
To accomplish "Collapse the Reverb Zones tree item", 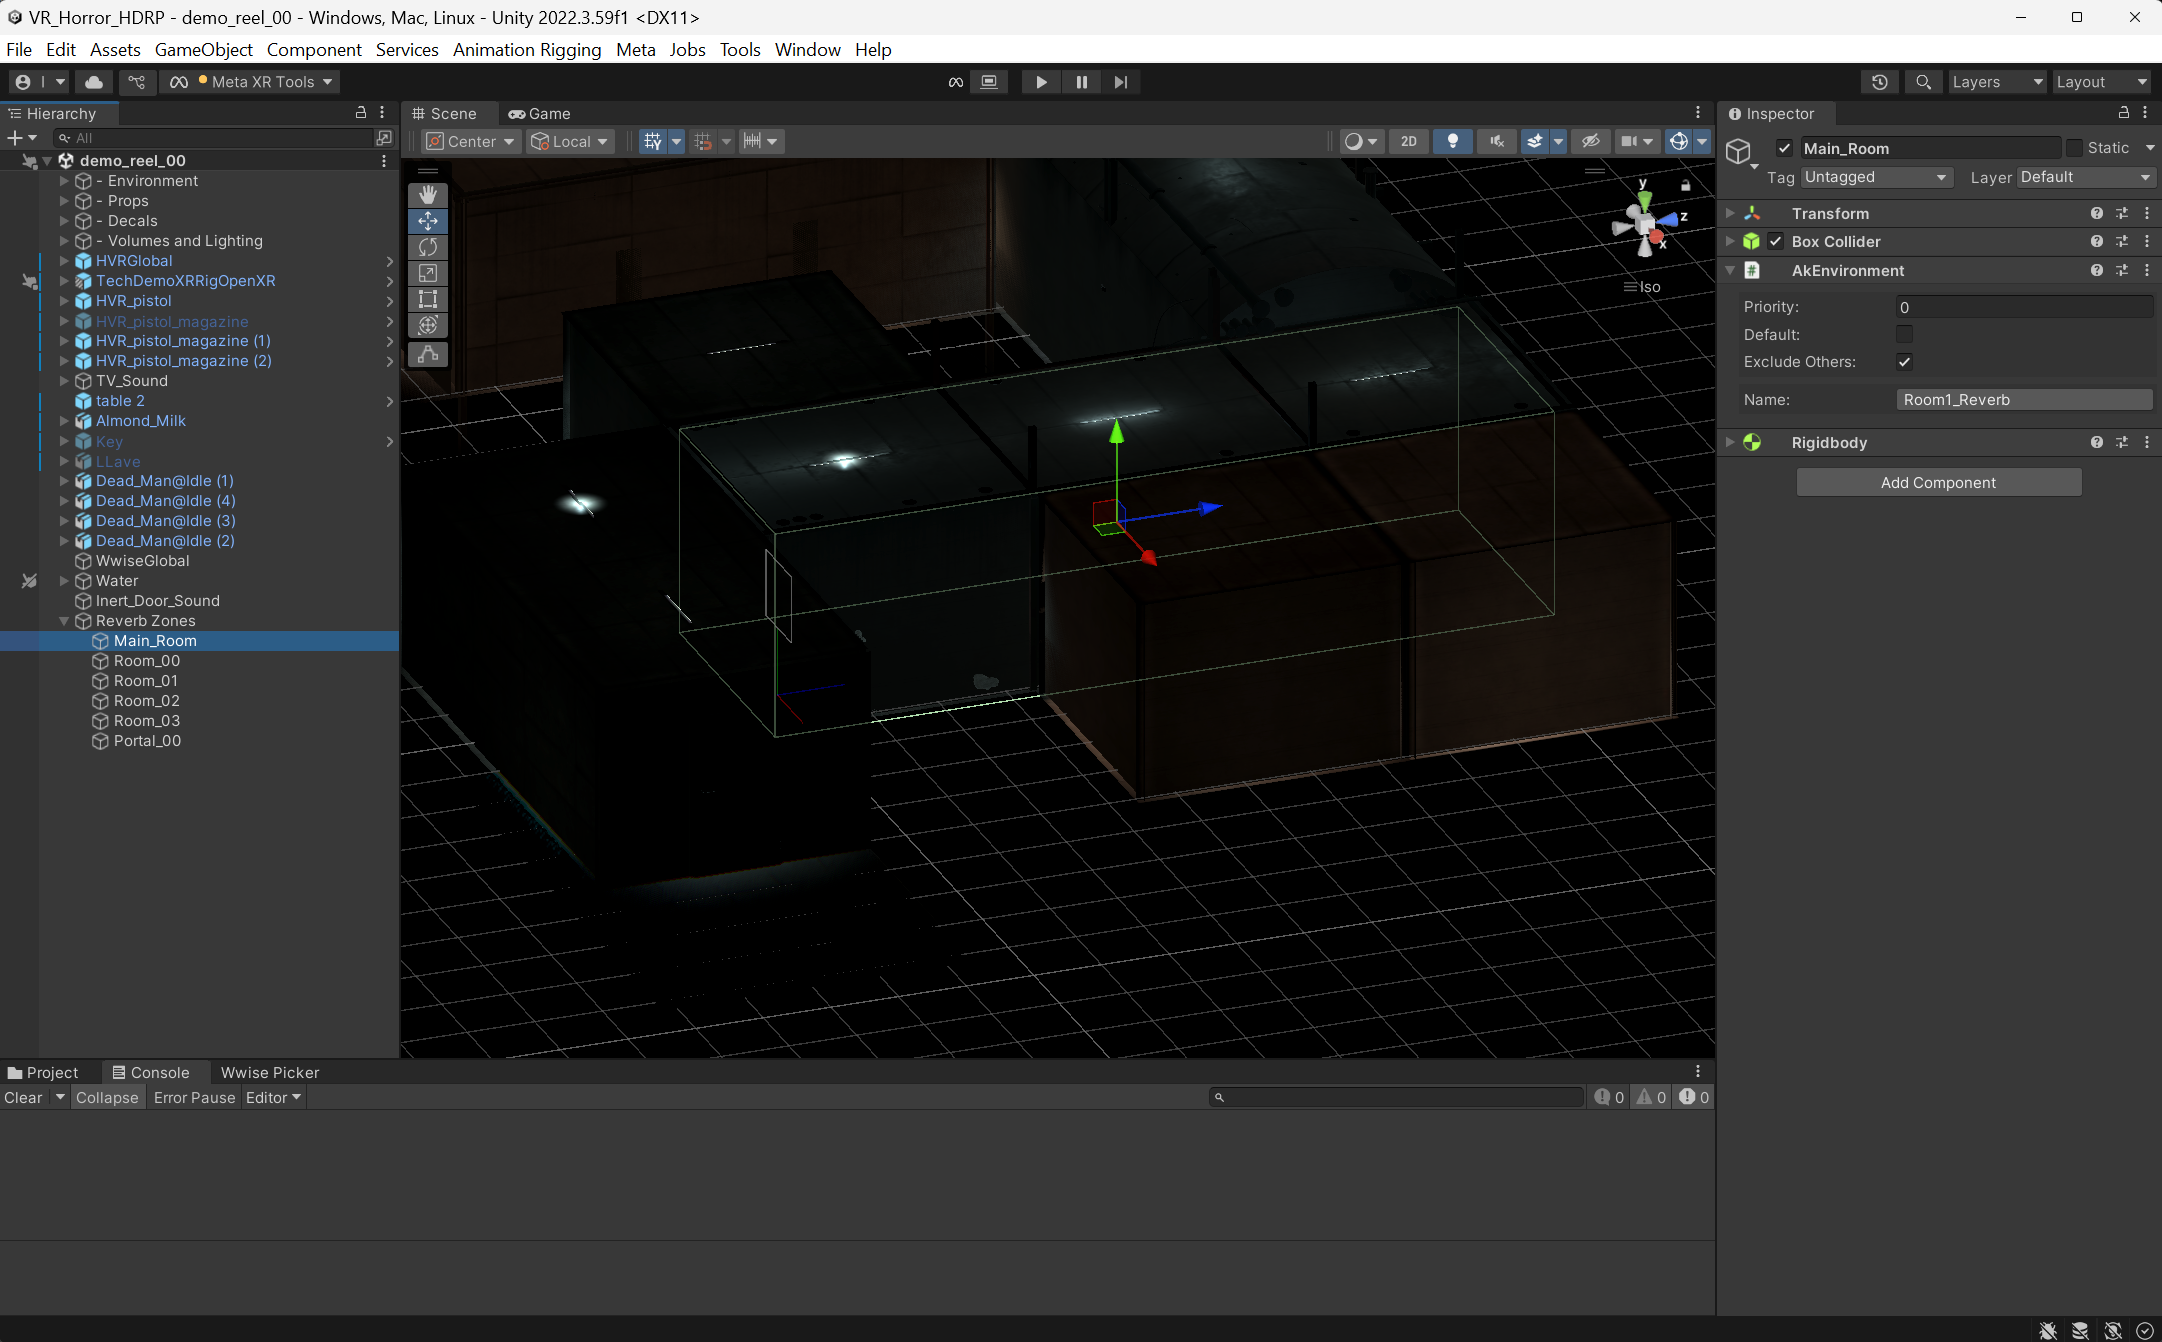I will click(x=64, y=621).
